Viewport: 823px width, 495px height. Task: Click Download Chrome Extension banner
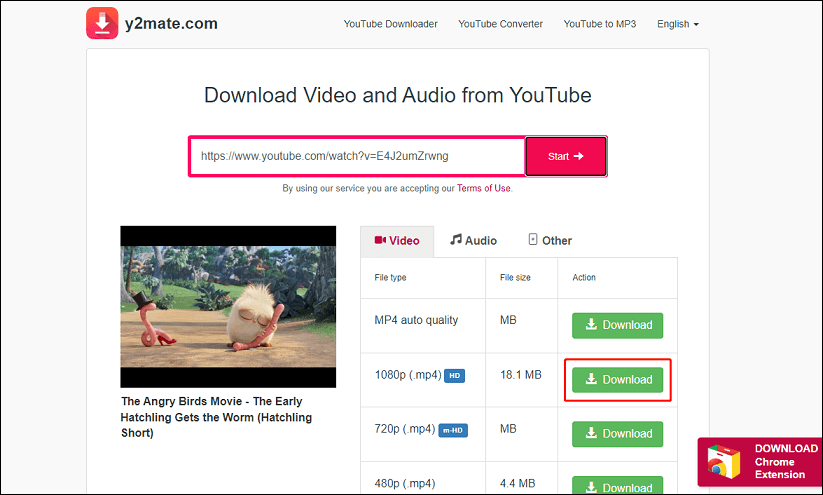[x=759, y=462]
